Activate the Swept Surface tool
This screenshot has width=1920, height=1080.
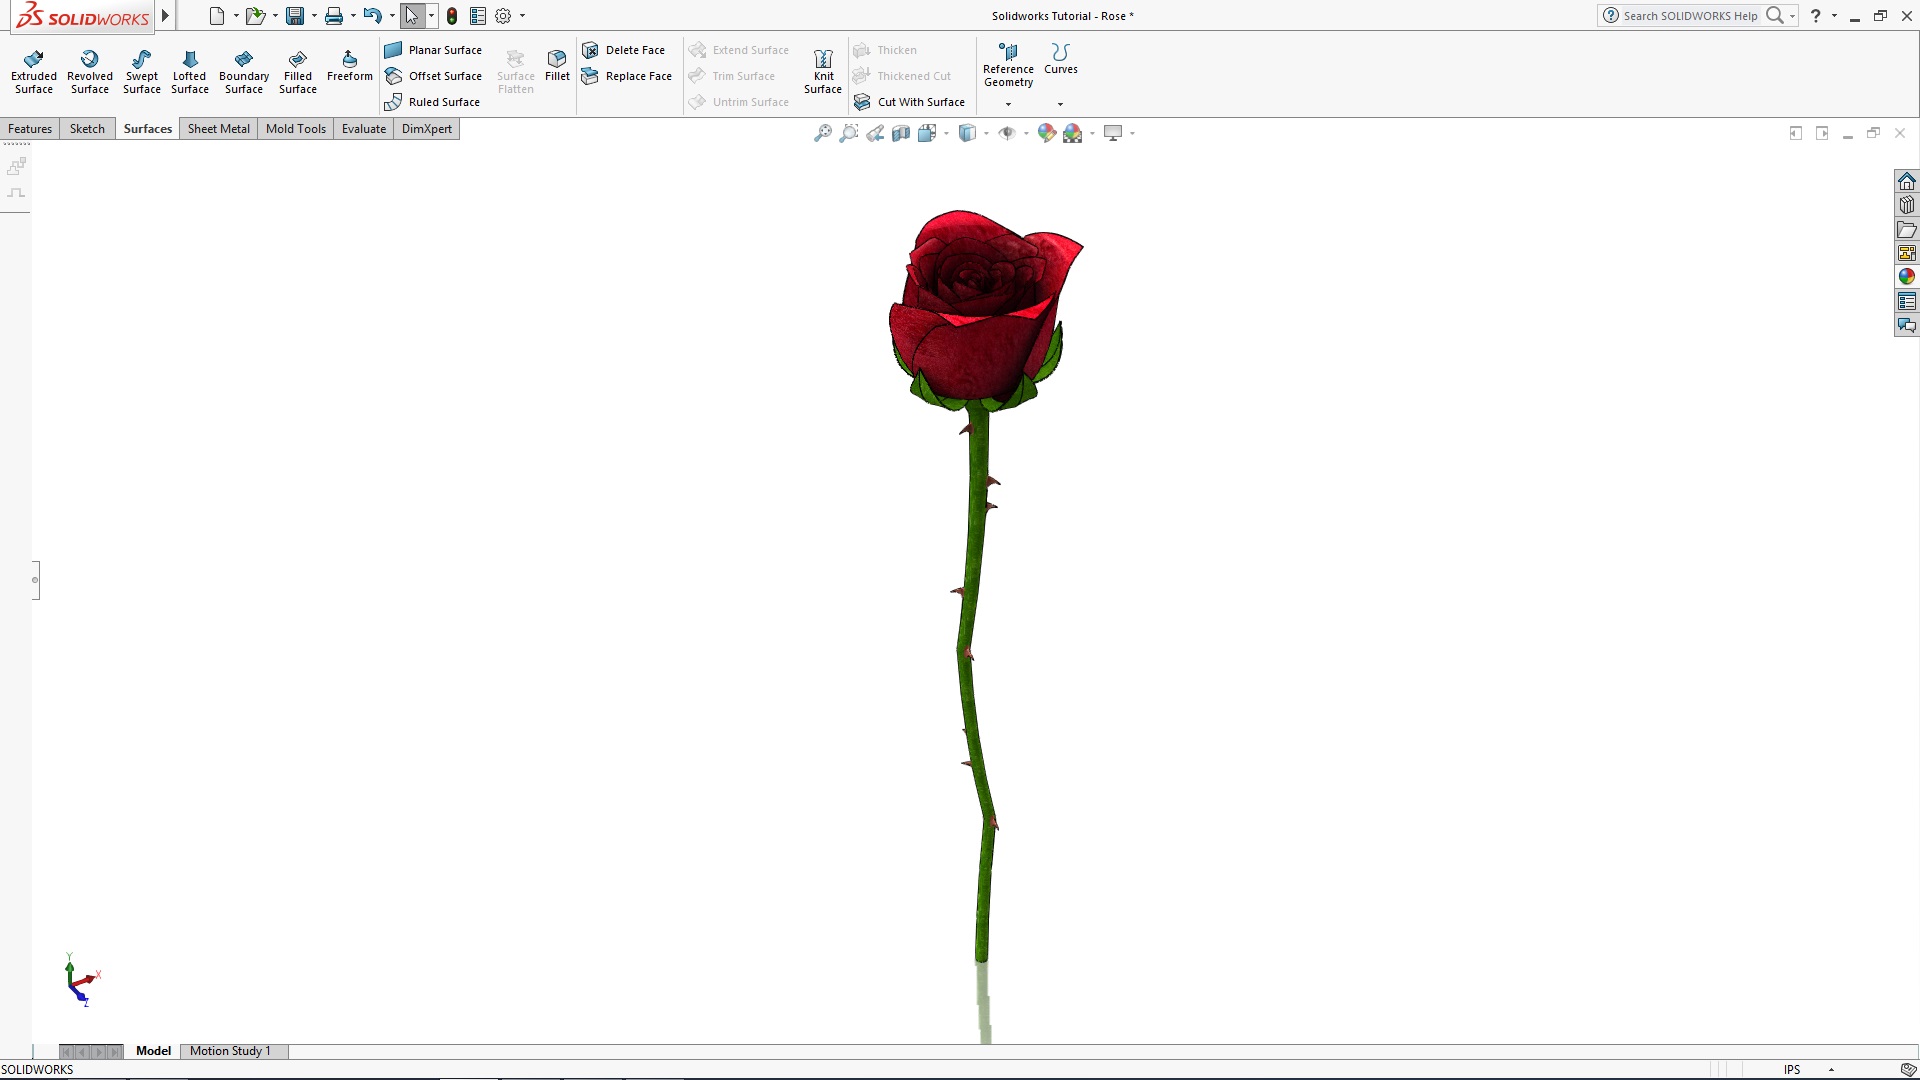pos(141,70)
